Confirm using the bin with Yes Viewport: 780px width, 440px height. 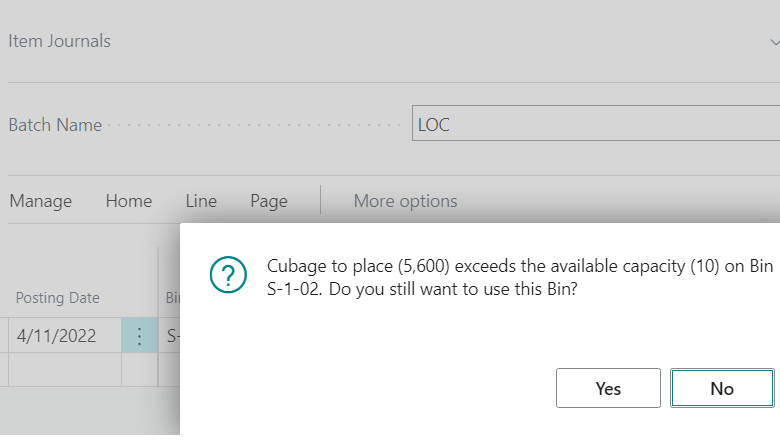point(608,388)
